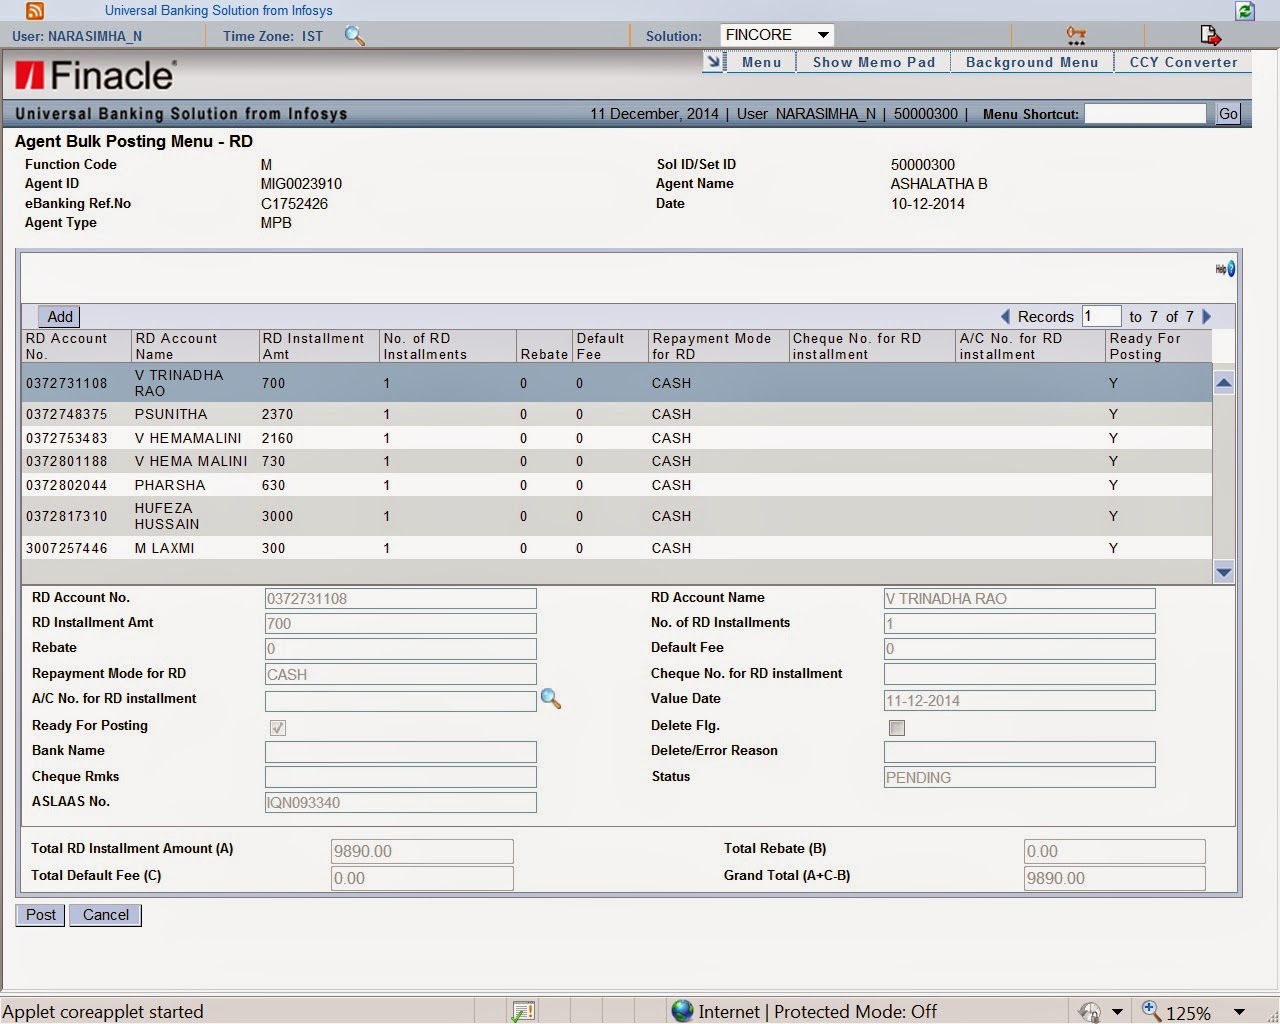The image size is (1280, 1024).
Task: Click the status bar privacy icon
Action: click(1090, 1011)
